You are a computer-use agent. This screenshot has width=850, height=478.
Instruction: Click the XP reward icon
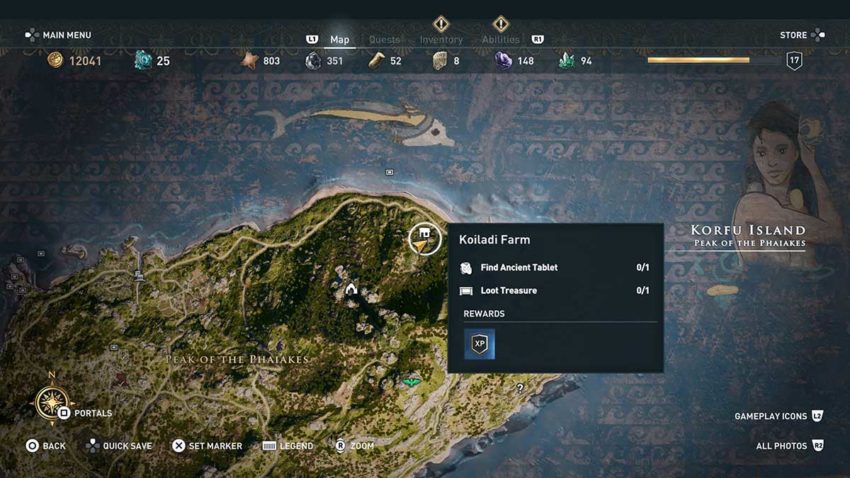coord(479,344)
